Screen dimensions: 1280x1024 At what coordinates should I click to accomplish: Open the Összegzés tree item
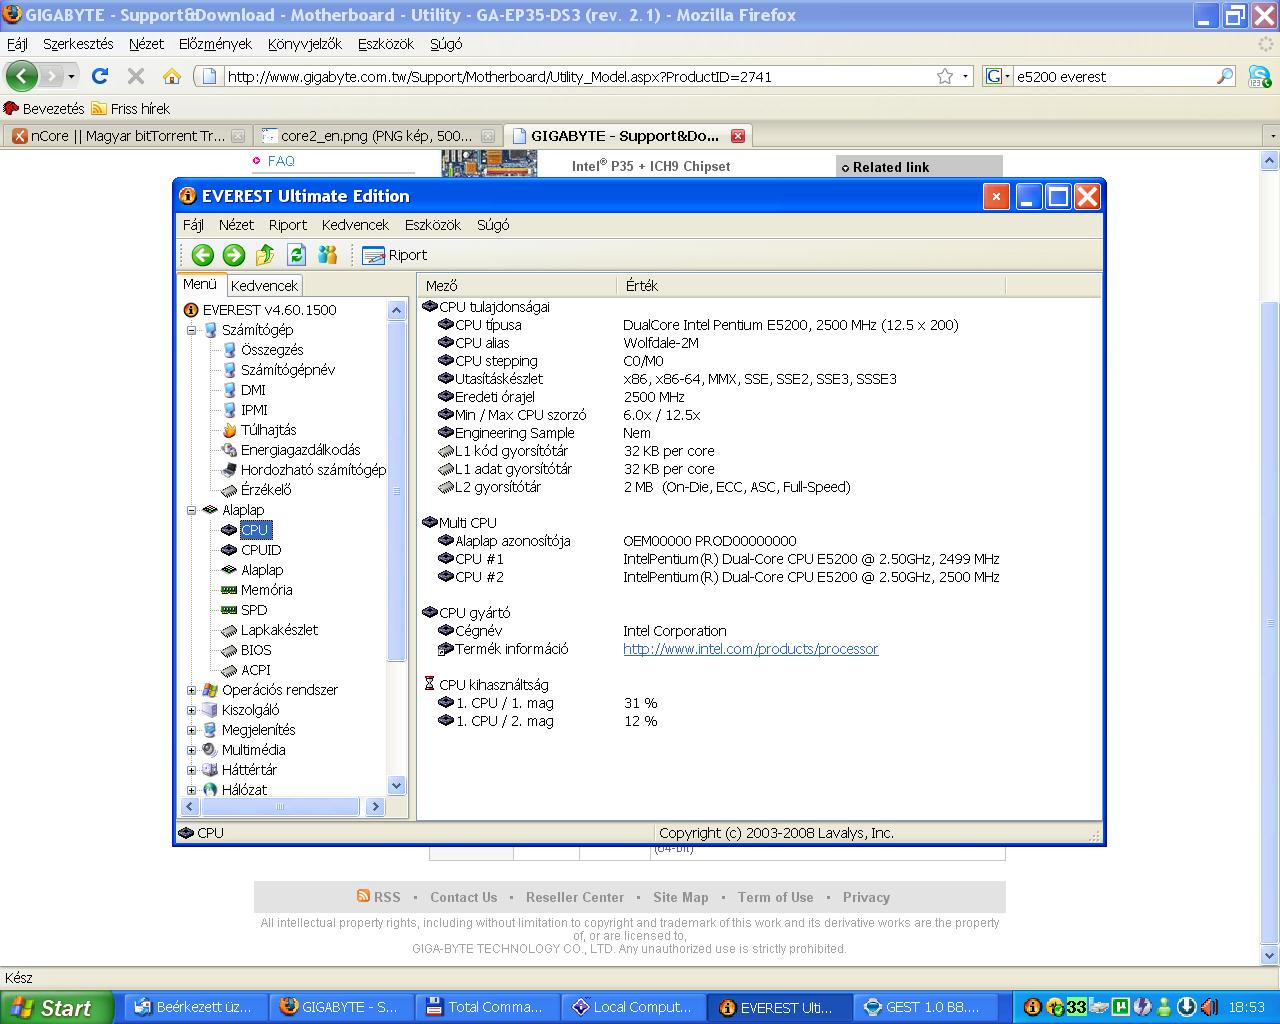(271, 350)
